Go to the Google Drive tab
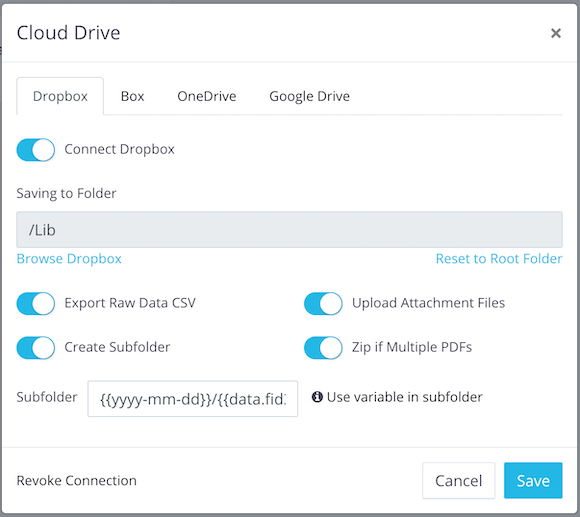Image resolution: width=580 pixels, height=517 pixels. pyautogui.click(x=309, y=96)
